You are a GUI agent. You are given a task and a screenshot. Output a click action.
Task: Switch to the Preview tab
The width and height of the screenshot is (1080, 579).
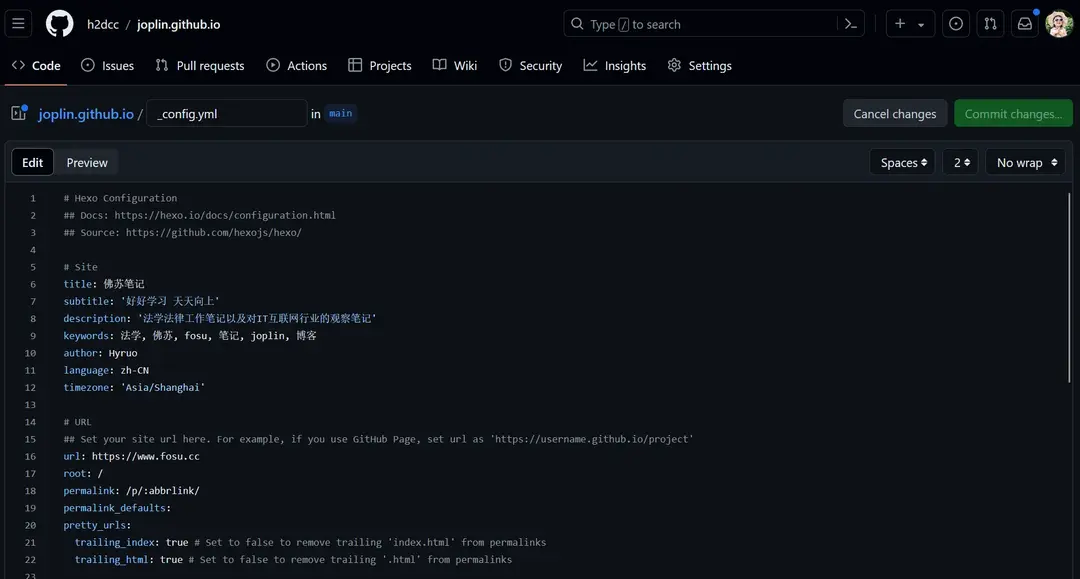click(86, 161)
